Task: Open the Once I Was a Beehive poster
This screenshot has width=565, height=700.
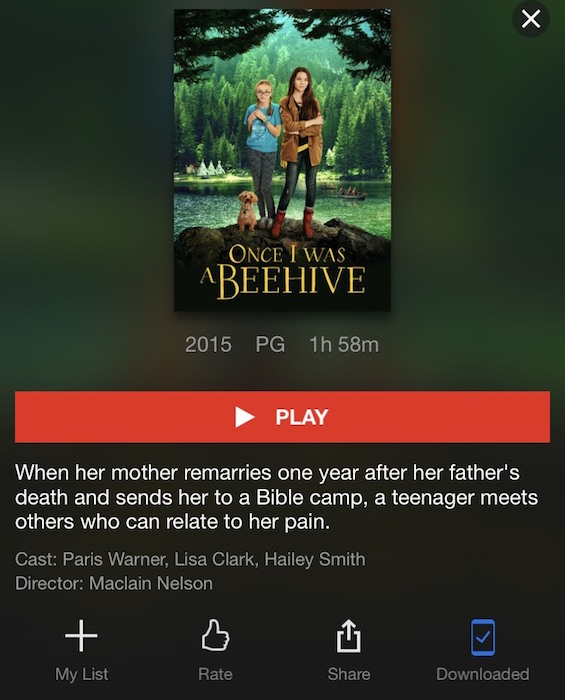Action: pos(282,160)
